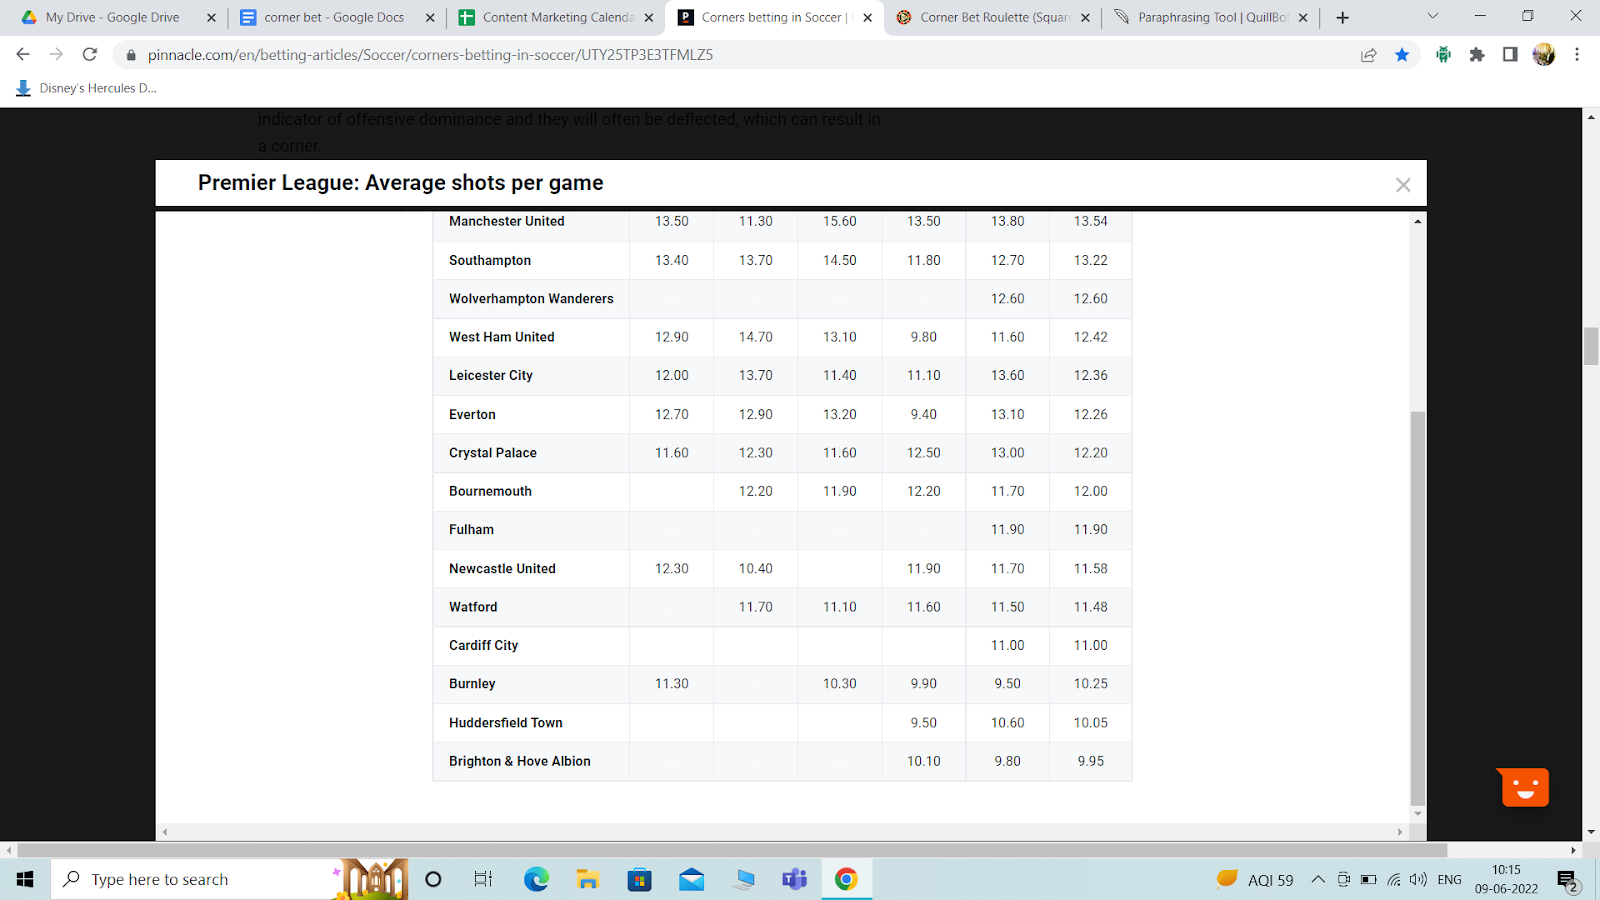
Task: Switch to My Drive - Google Drive tab
Action: point(113,17)
